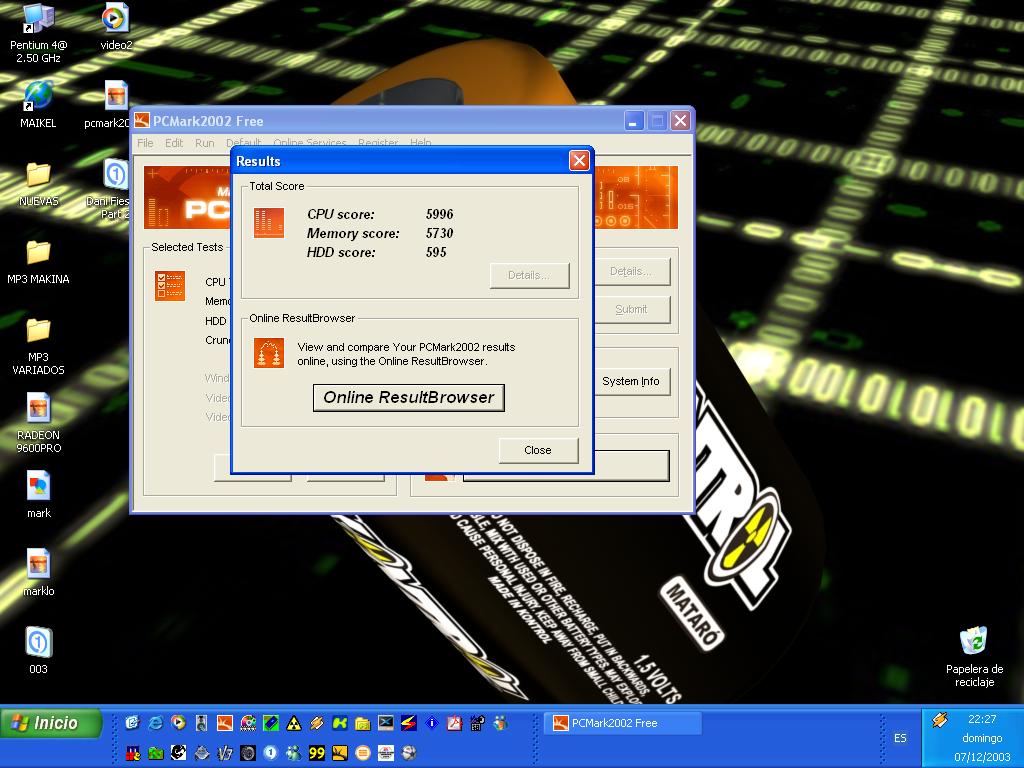Select the video2 desktop icon

pyautogui.click(x=116, y=27)
